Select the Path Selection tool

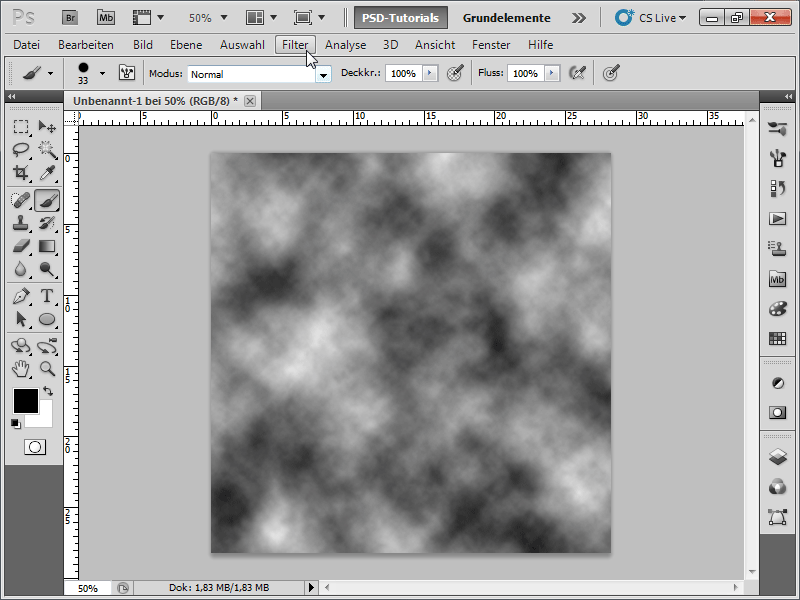tap(21, 319)
